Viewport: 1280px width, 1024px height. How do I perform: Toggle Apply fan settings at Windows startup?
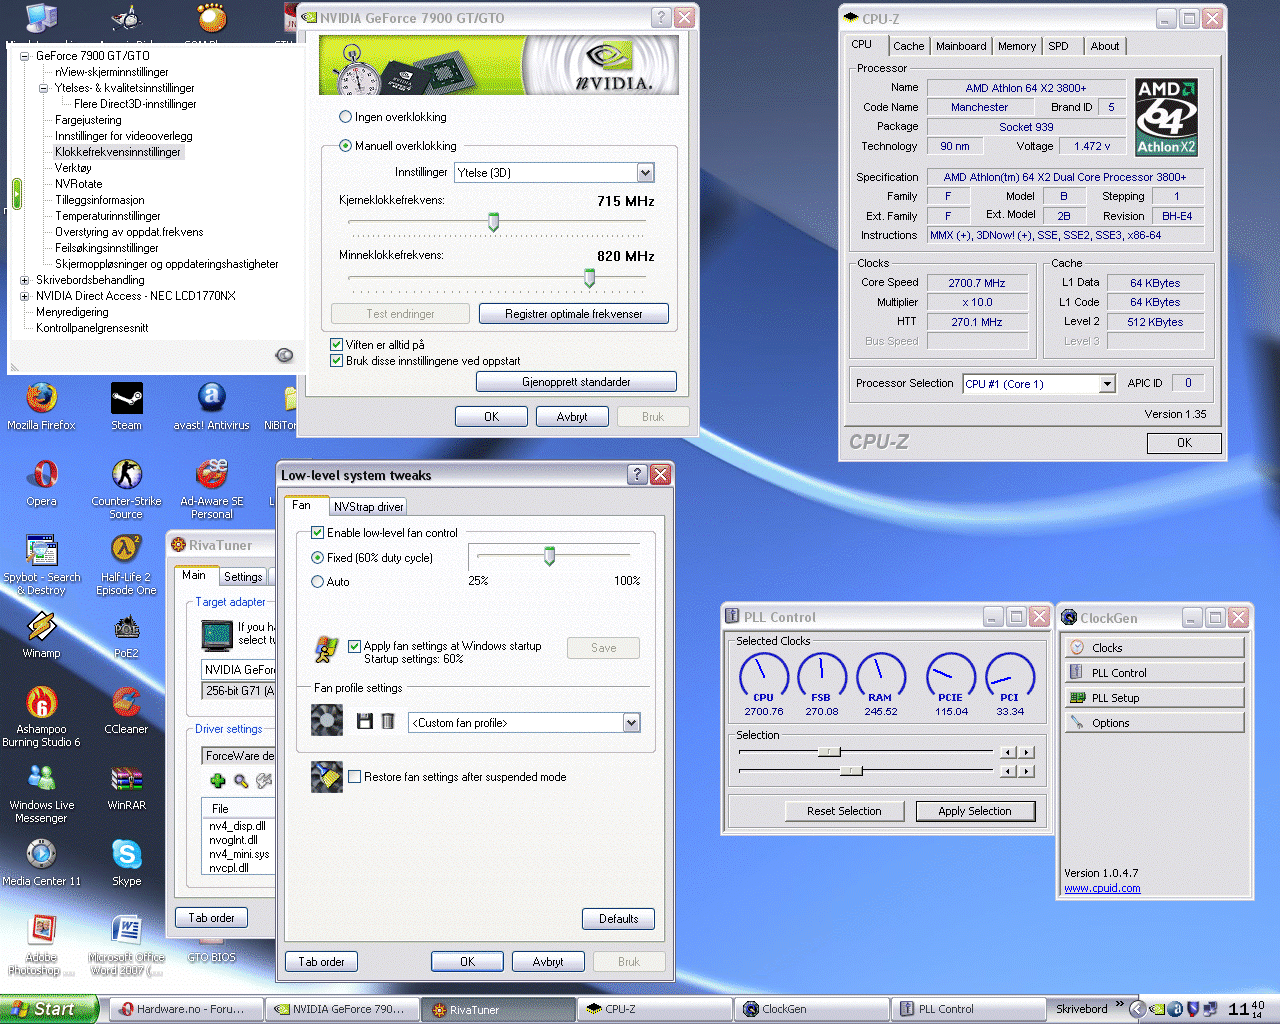coord(354,646)
